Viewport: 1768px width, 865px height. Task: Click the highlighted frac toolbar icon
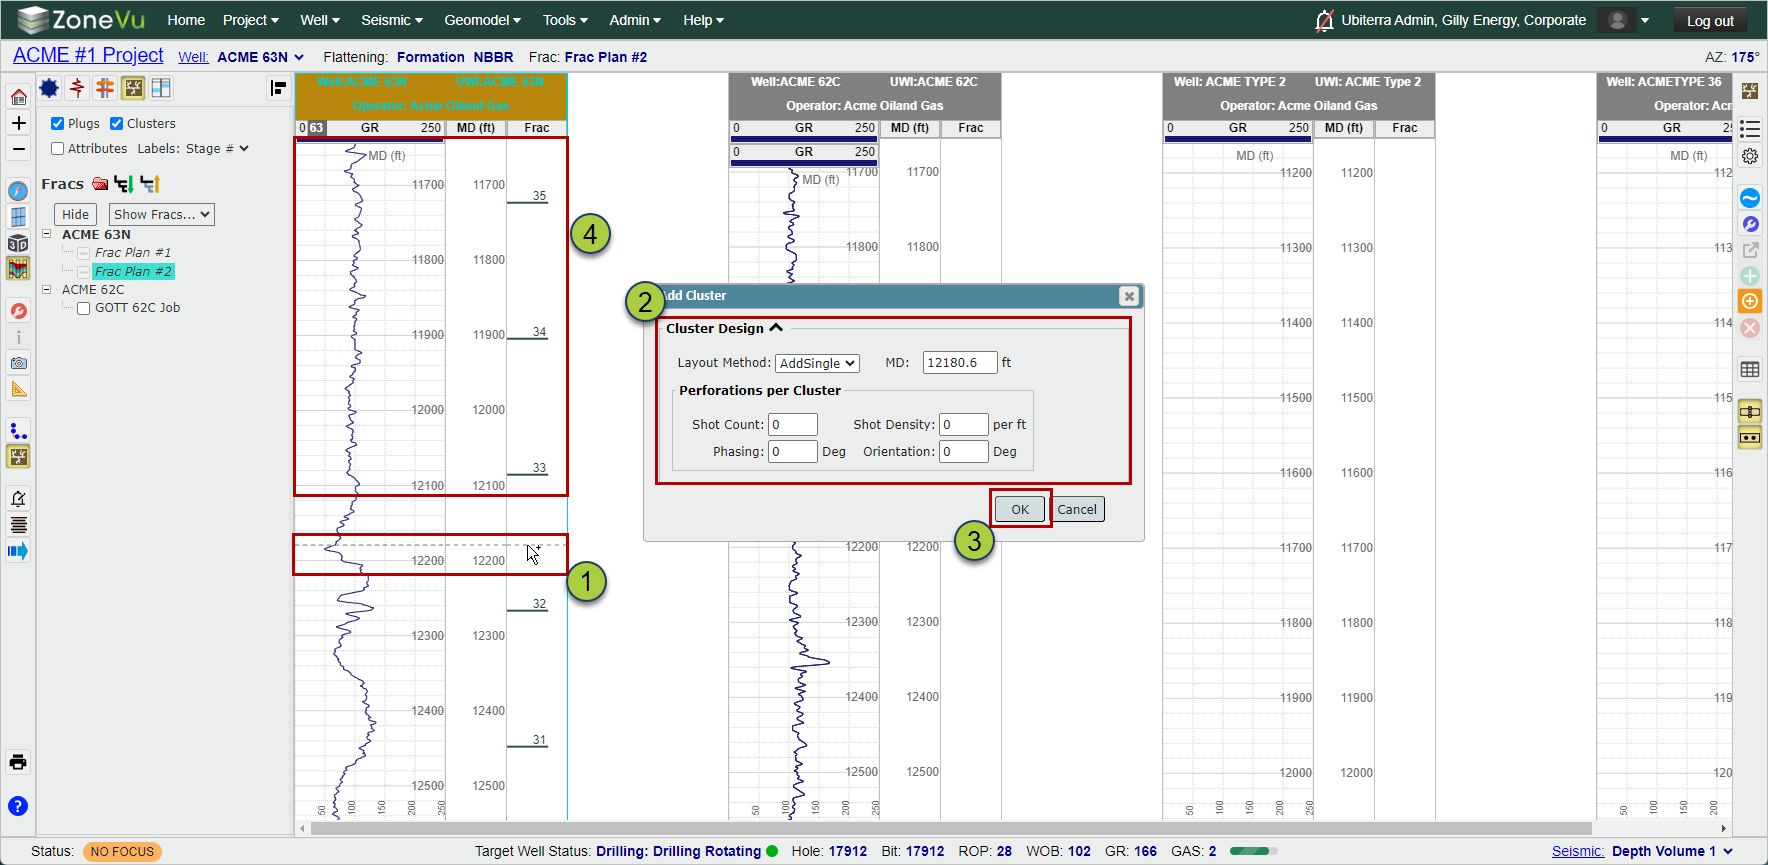(x=133, y=88)
